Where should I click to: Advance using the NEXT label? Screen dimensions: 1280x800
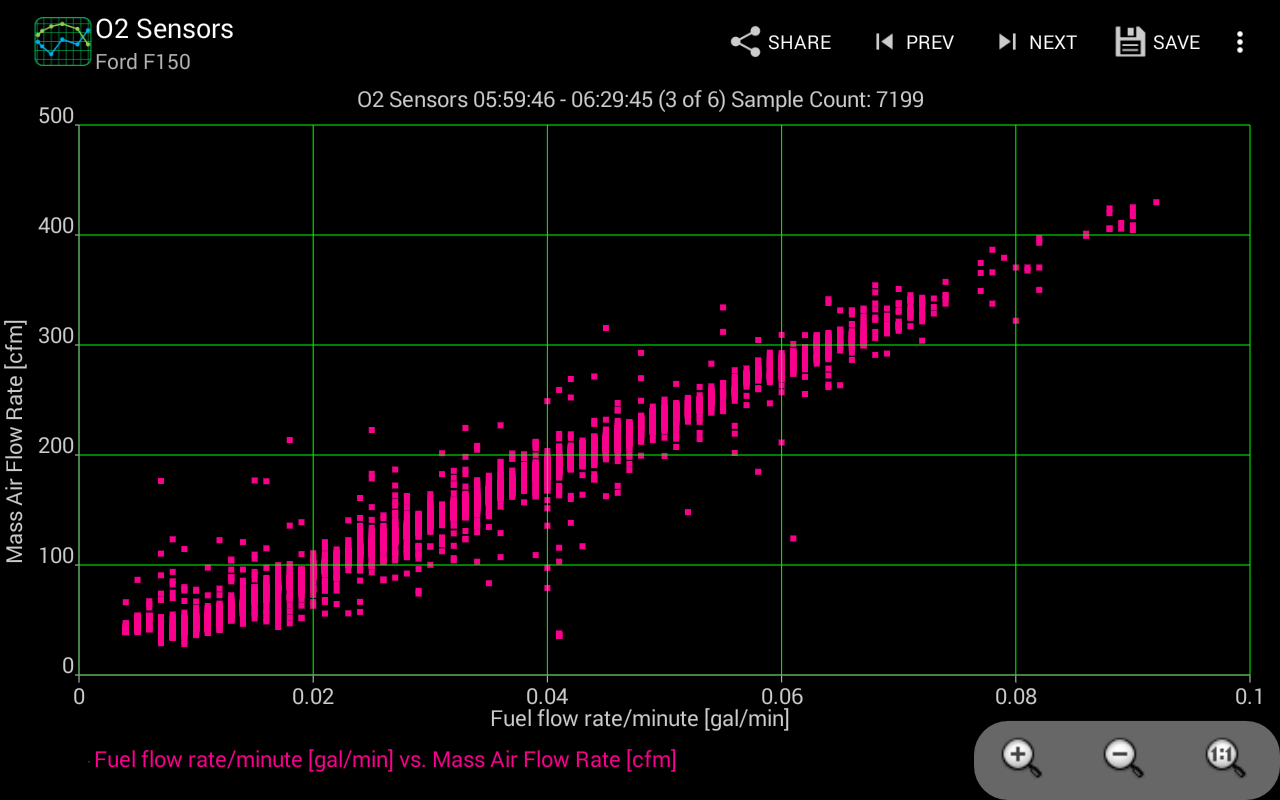1053,43
